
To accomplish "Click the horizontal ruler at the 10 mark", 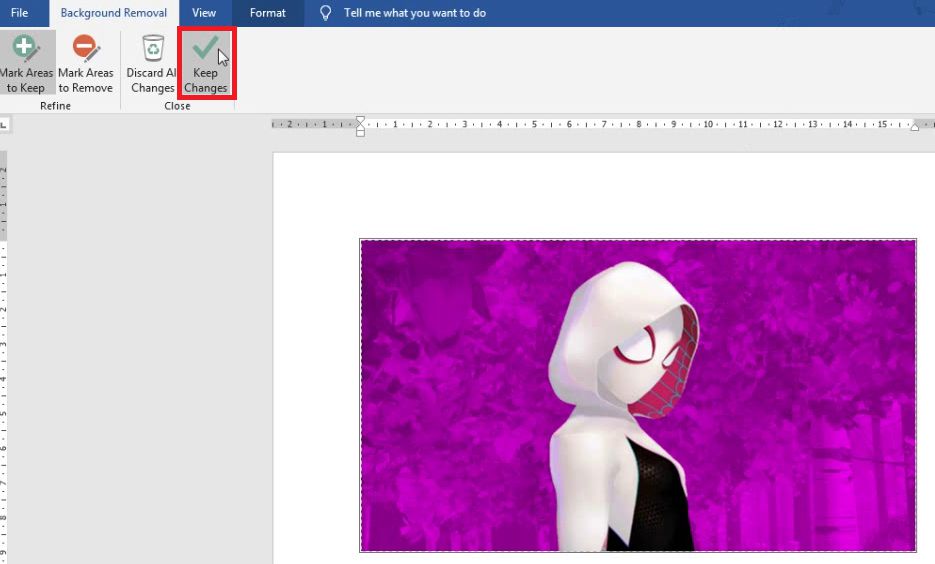I will (708, 125).
